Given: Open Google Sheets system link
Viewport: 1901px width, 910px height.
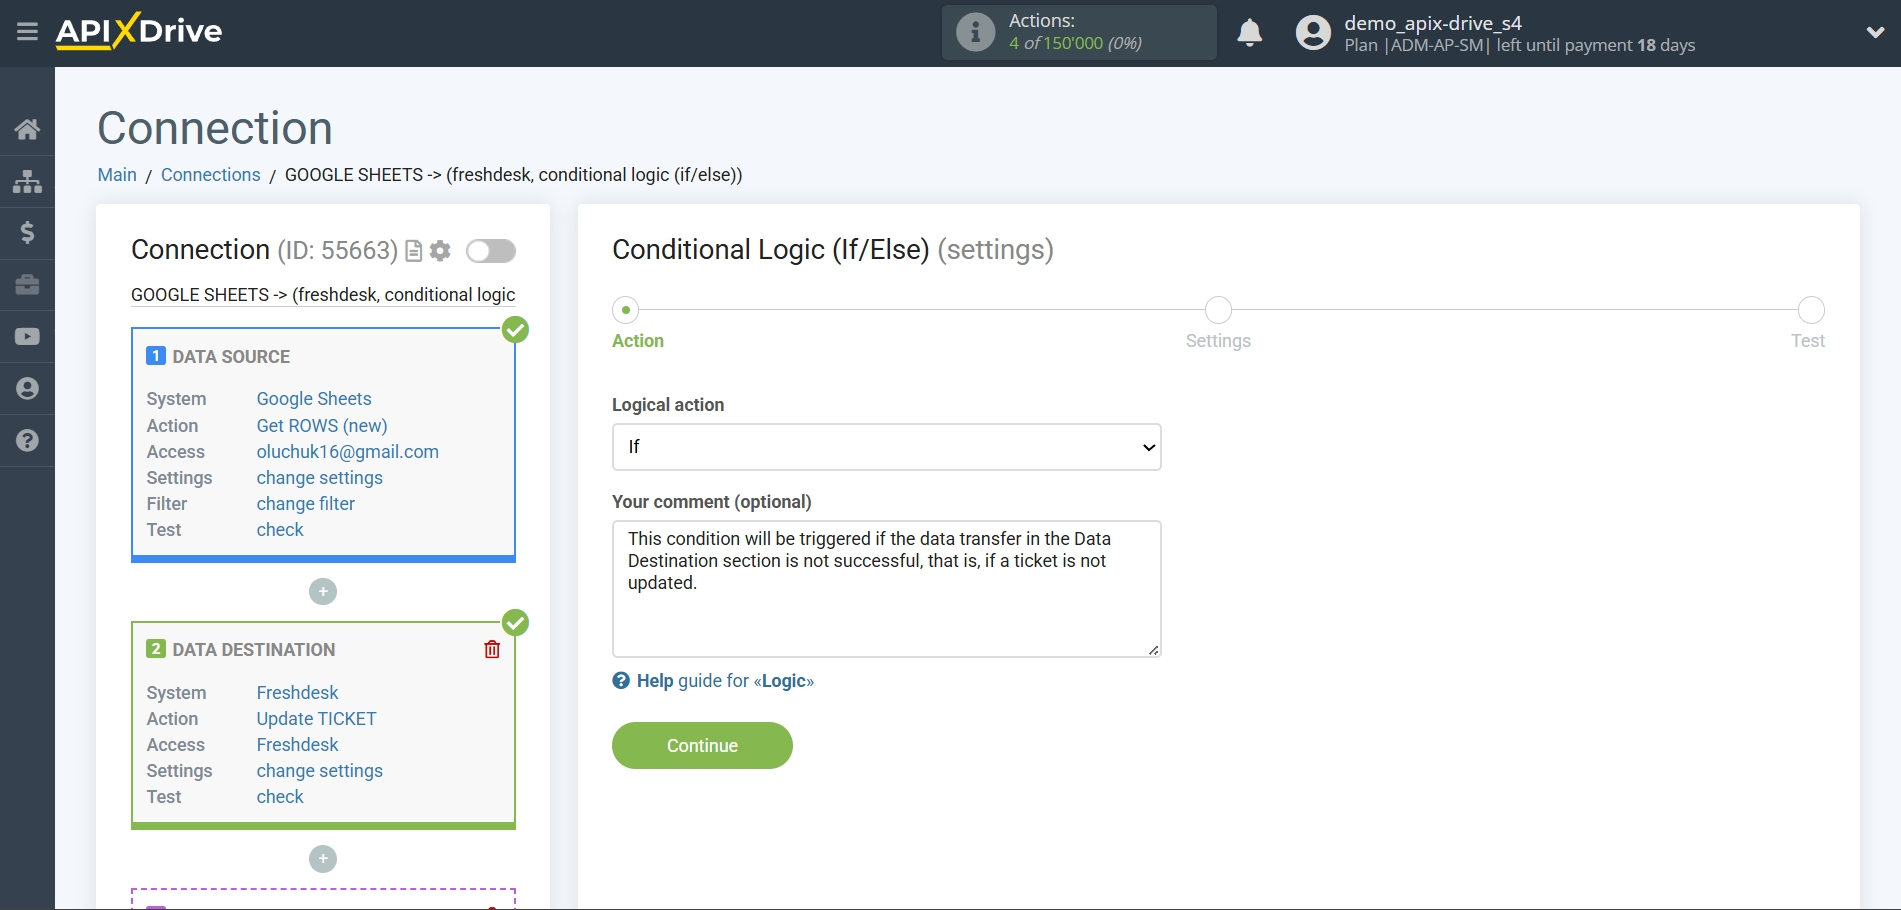Looking at the screenshot, I should point(314,399).
